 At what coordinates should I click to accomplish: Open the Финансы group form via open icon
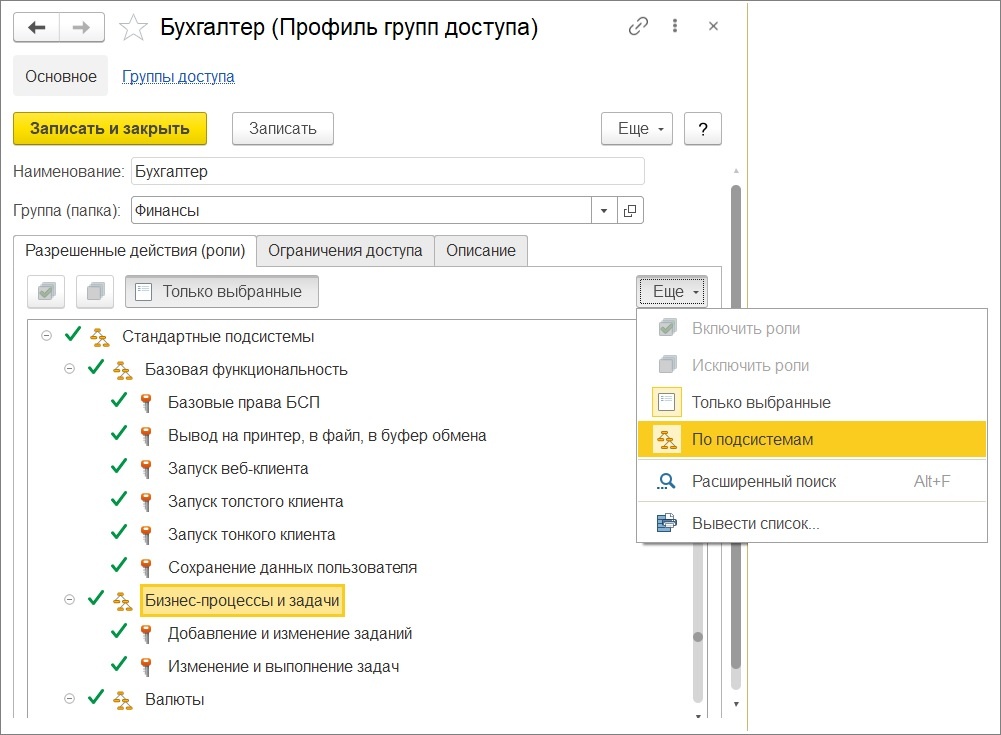click(x=630, y=211)
